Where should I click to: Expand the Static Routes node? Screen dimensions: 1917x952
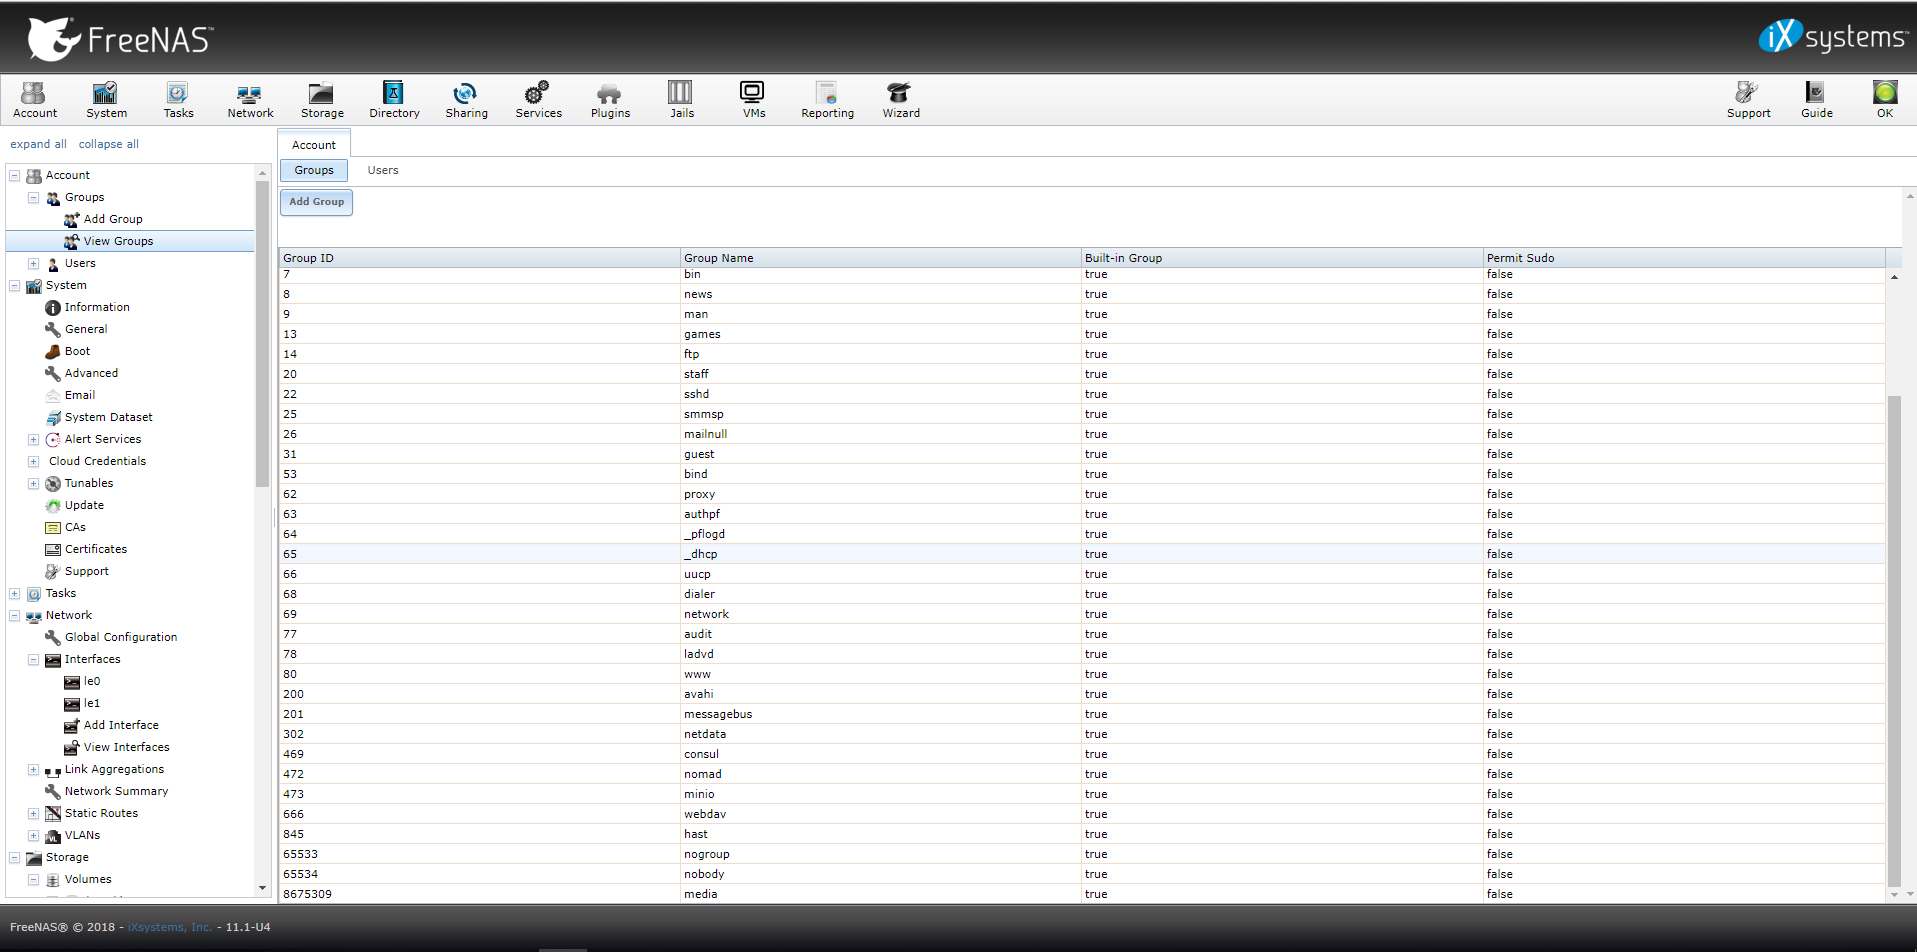pos(33,813)
